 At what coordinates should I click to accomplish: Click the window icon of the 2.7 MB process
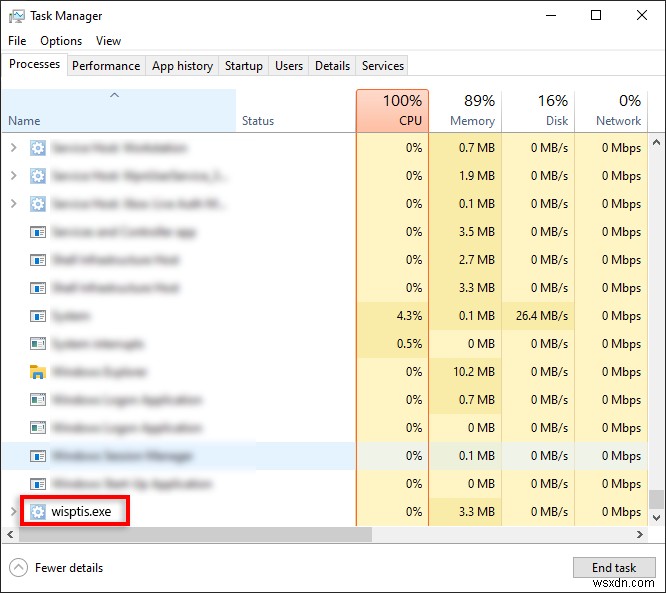[38, 260]
